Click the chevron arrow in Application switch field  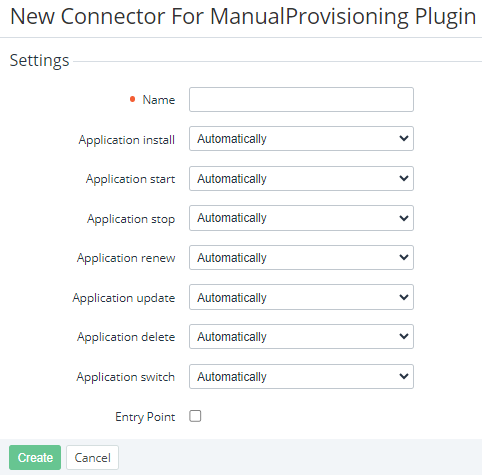click(404, 376)
